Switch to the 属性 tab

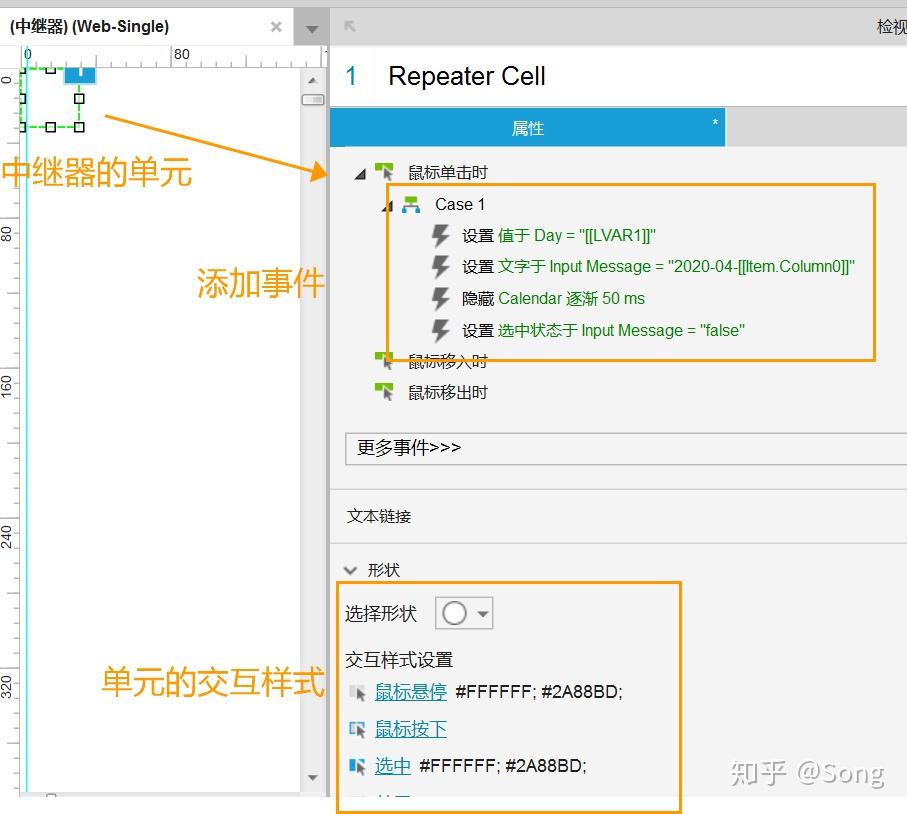[x=528, y=128]
